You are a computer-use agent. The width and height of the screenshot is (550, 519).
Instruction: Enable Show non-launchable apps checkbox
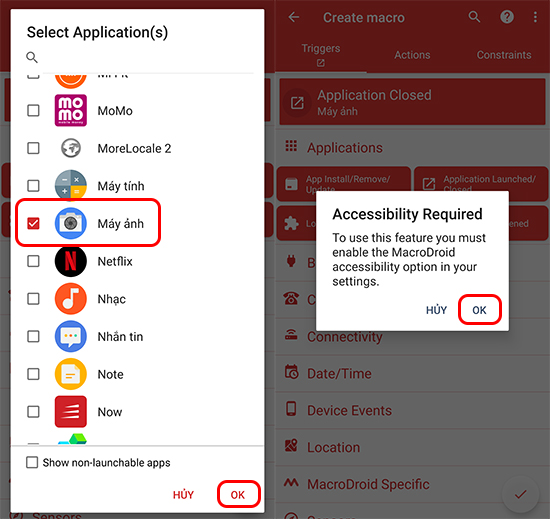point(32,462)
